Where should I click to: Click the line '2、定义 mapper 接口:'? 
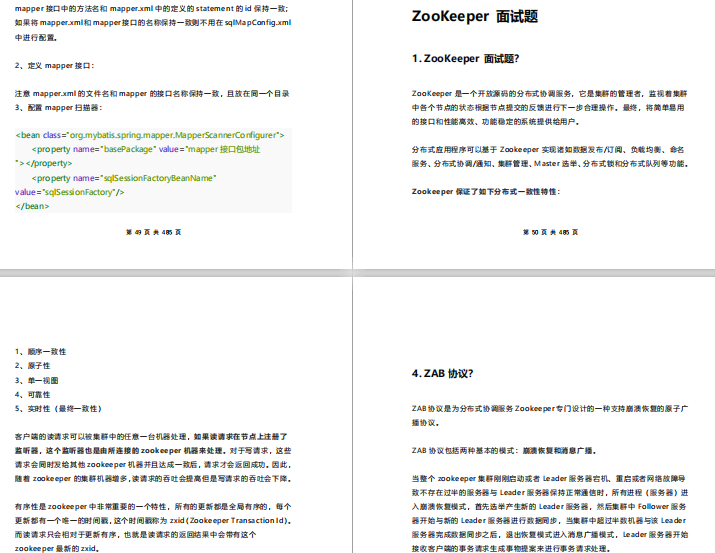pyautogui.click(x=54, y=66)
